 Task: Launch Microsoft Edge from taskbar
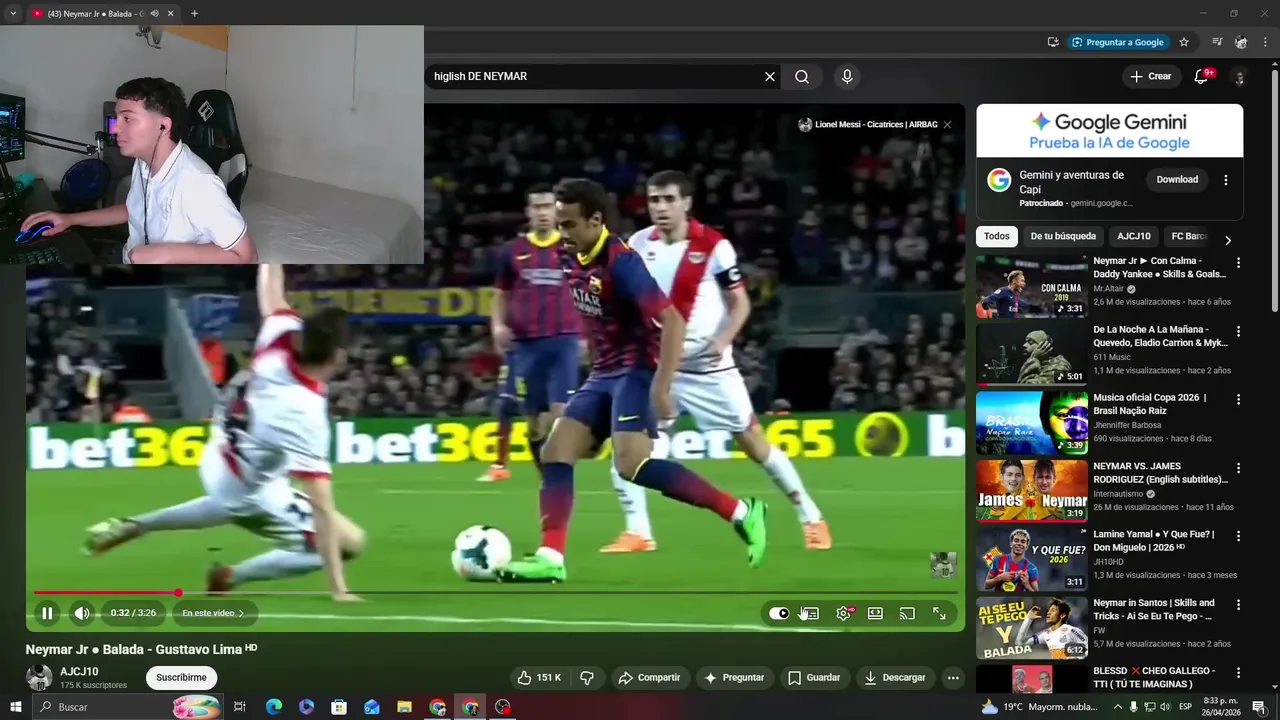(274, 707)
